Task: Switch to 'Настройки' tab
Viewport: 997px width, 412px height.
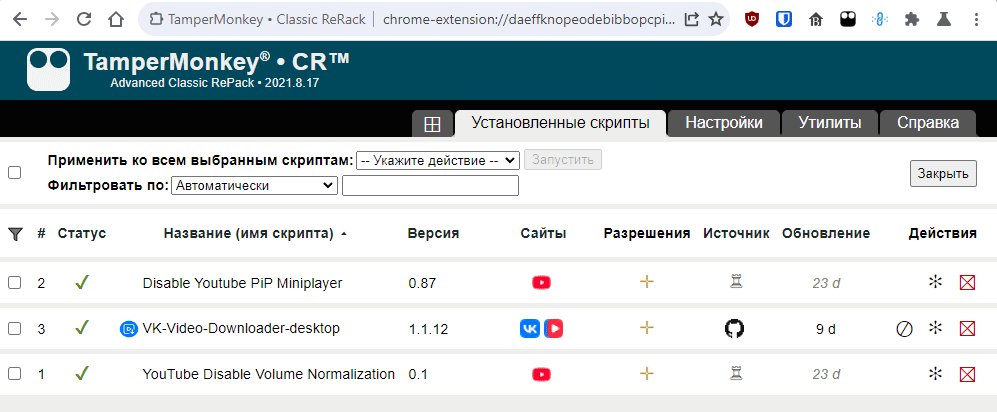Action: coord(724,123)
